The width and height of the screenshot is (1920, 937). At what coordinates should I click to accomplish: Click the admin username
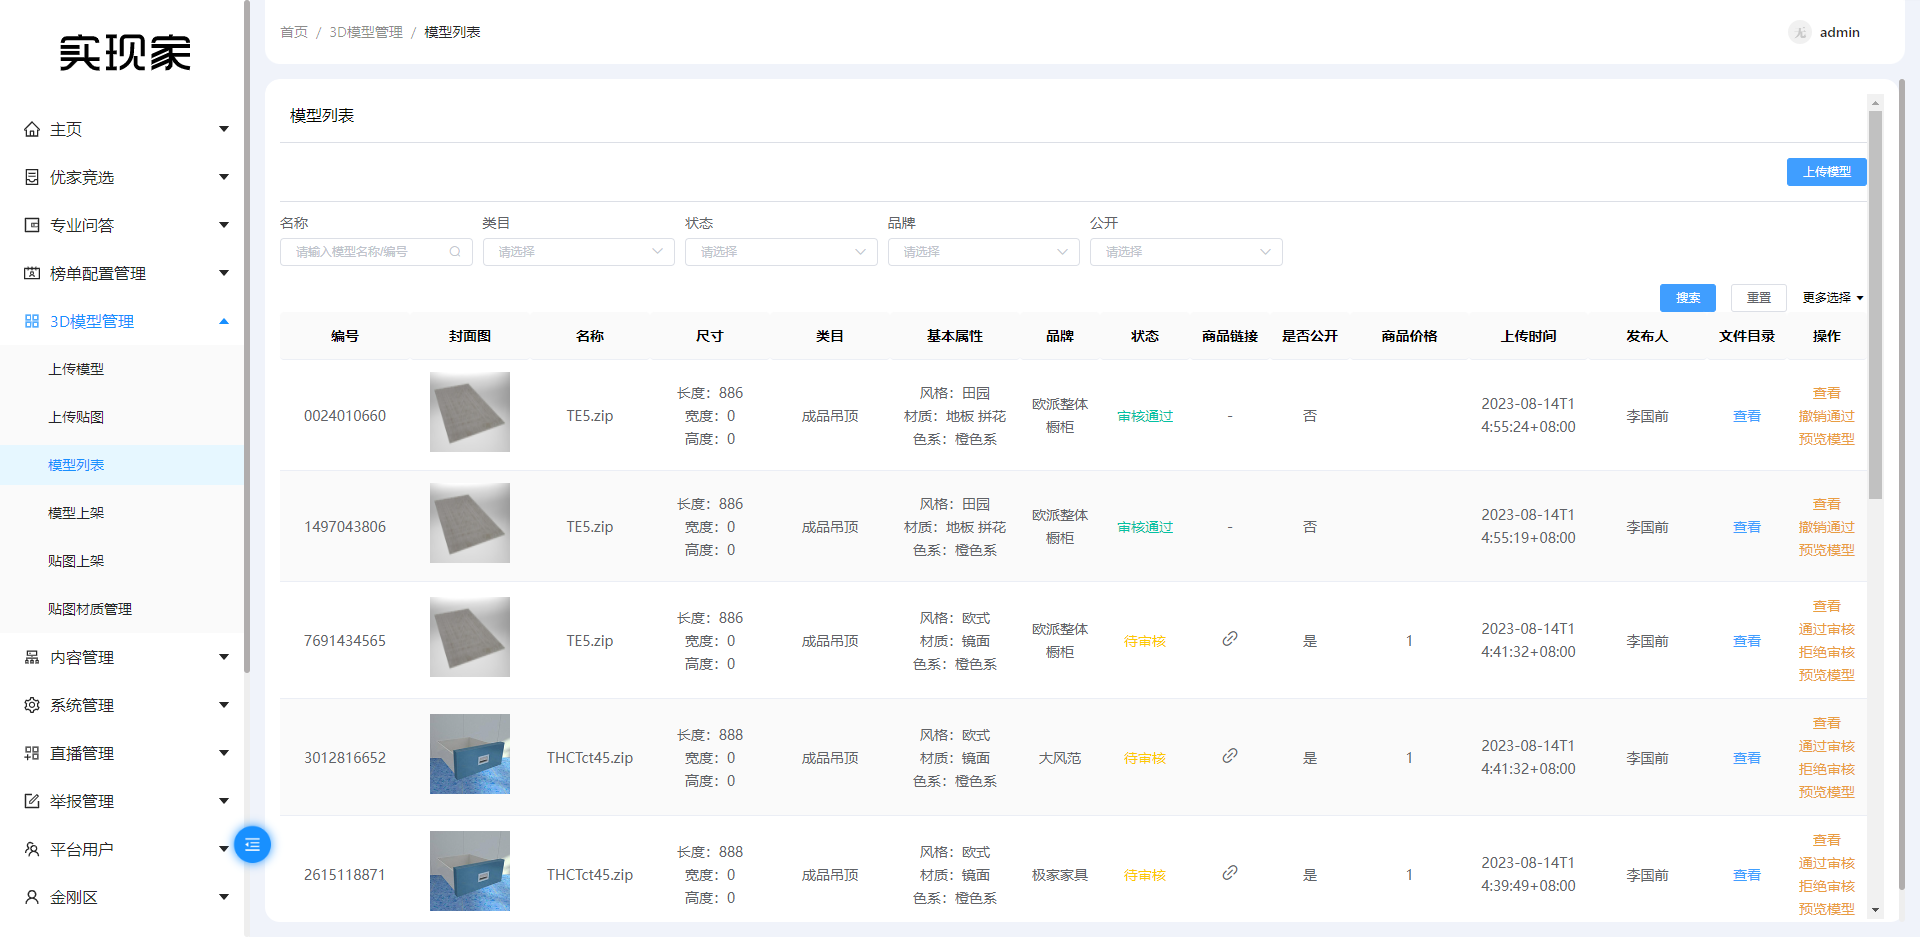point(1840,32)
